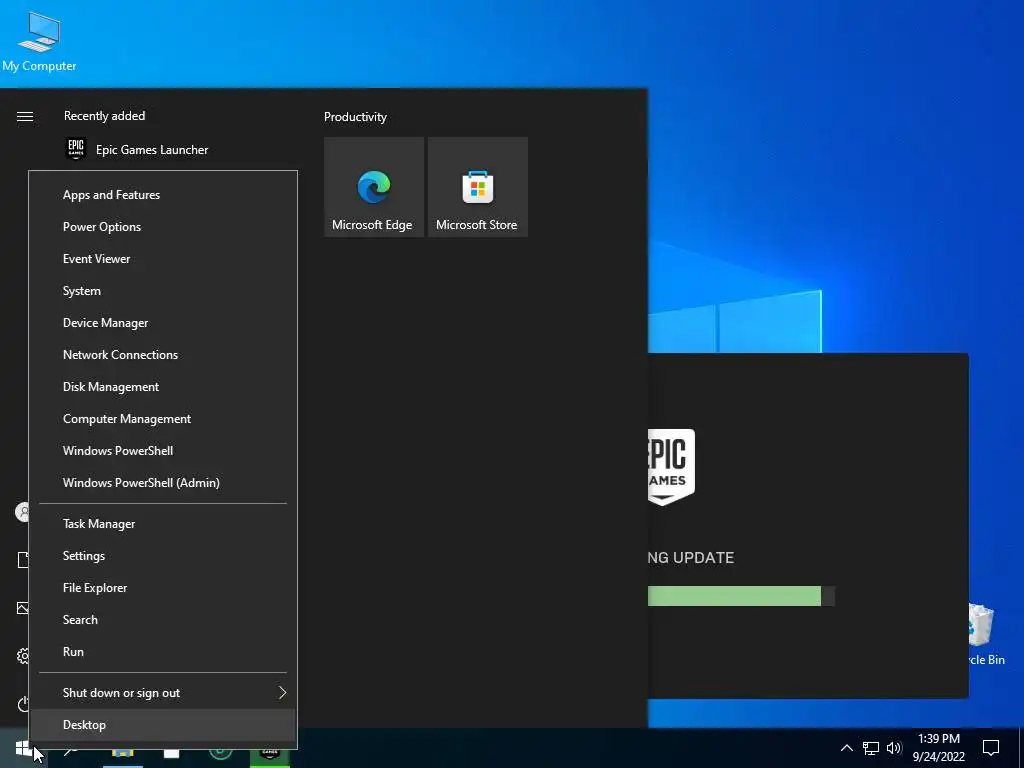Open the Start menu Documents icon
1024x768 pixels.
click(23, 560)
